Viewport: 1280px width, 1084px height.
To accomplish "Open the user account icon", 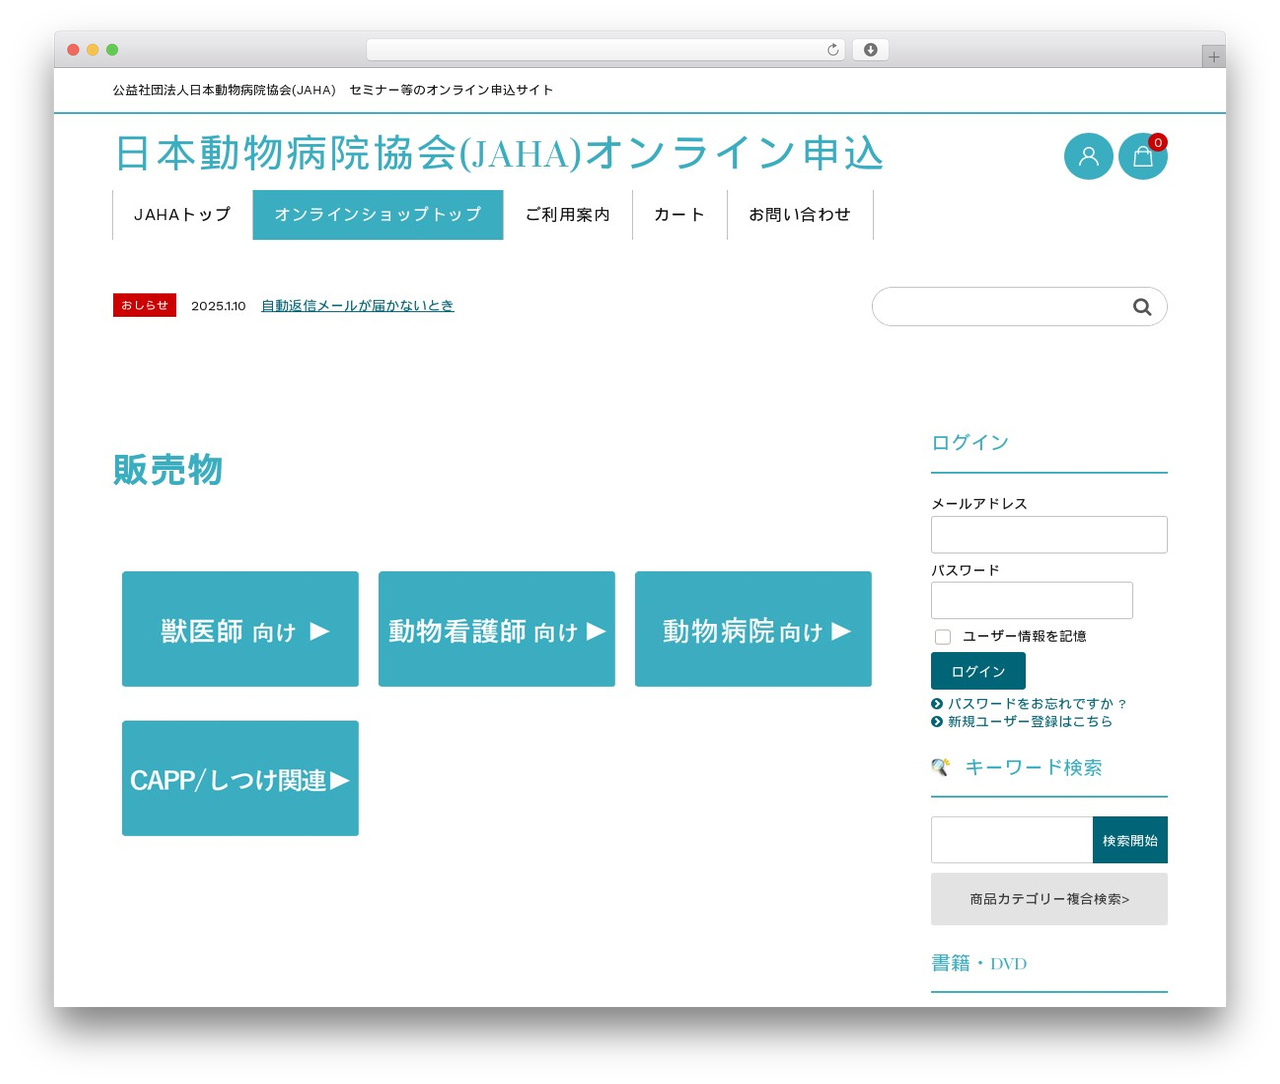I will [x=1088, y=156].
